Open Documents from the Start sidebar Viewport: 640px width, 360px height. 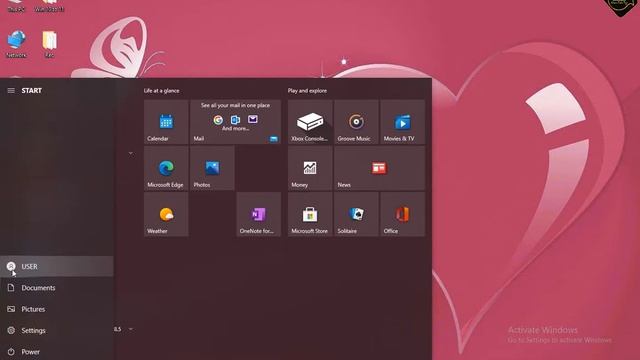57,288
